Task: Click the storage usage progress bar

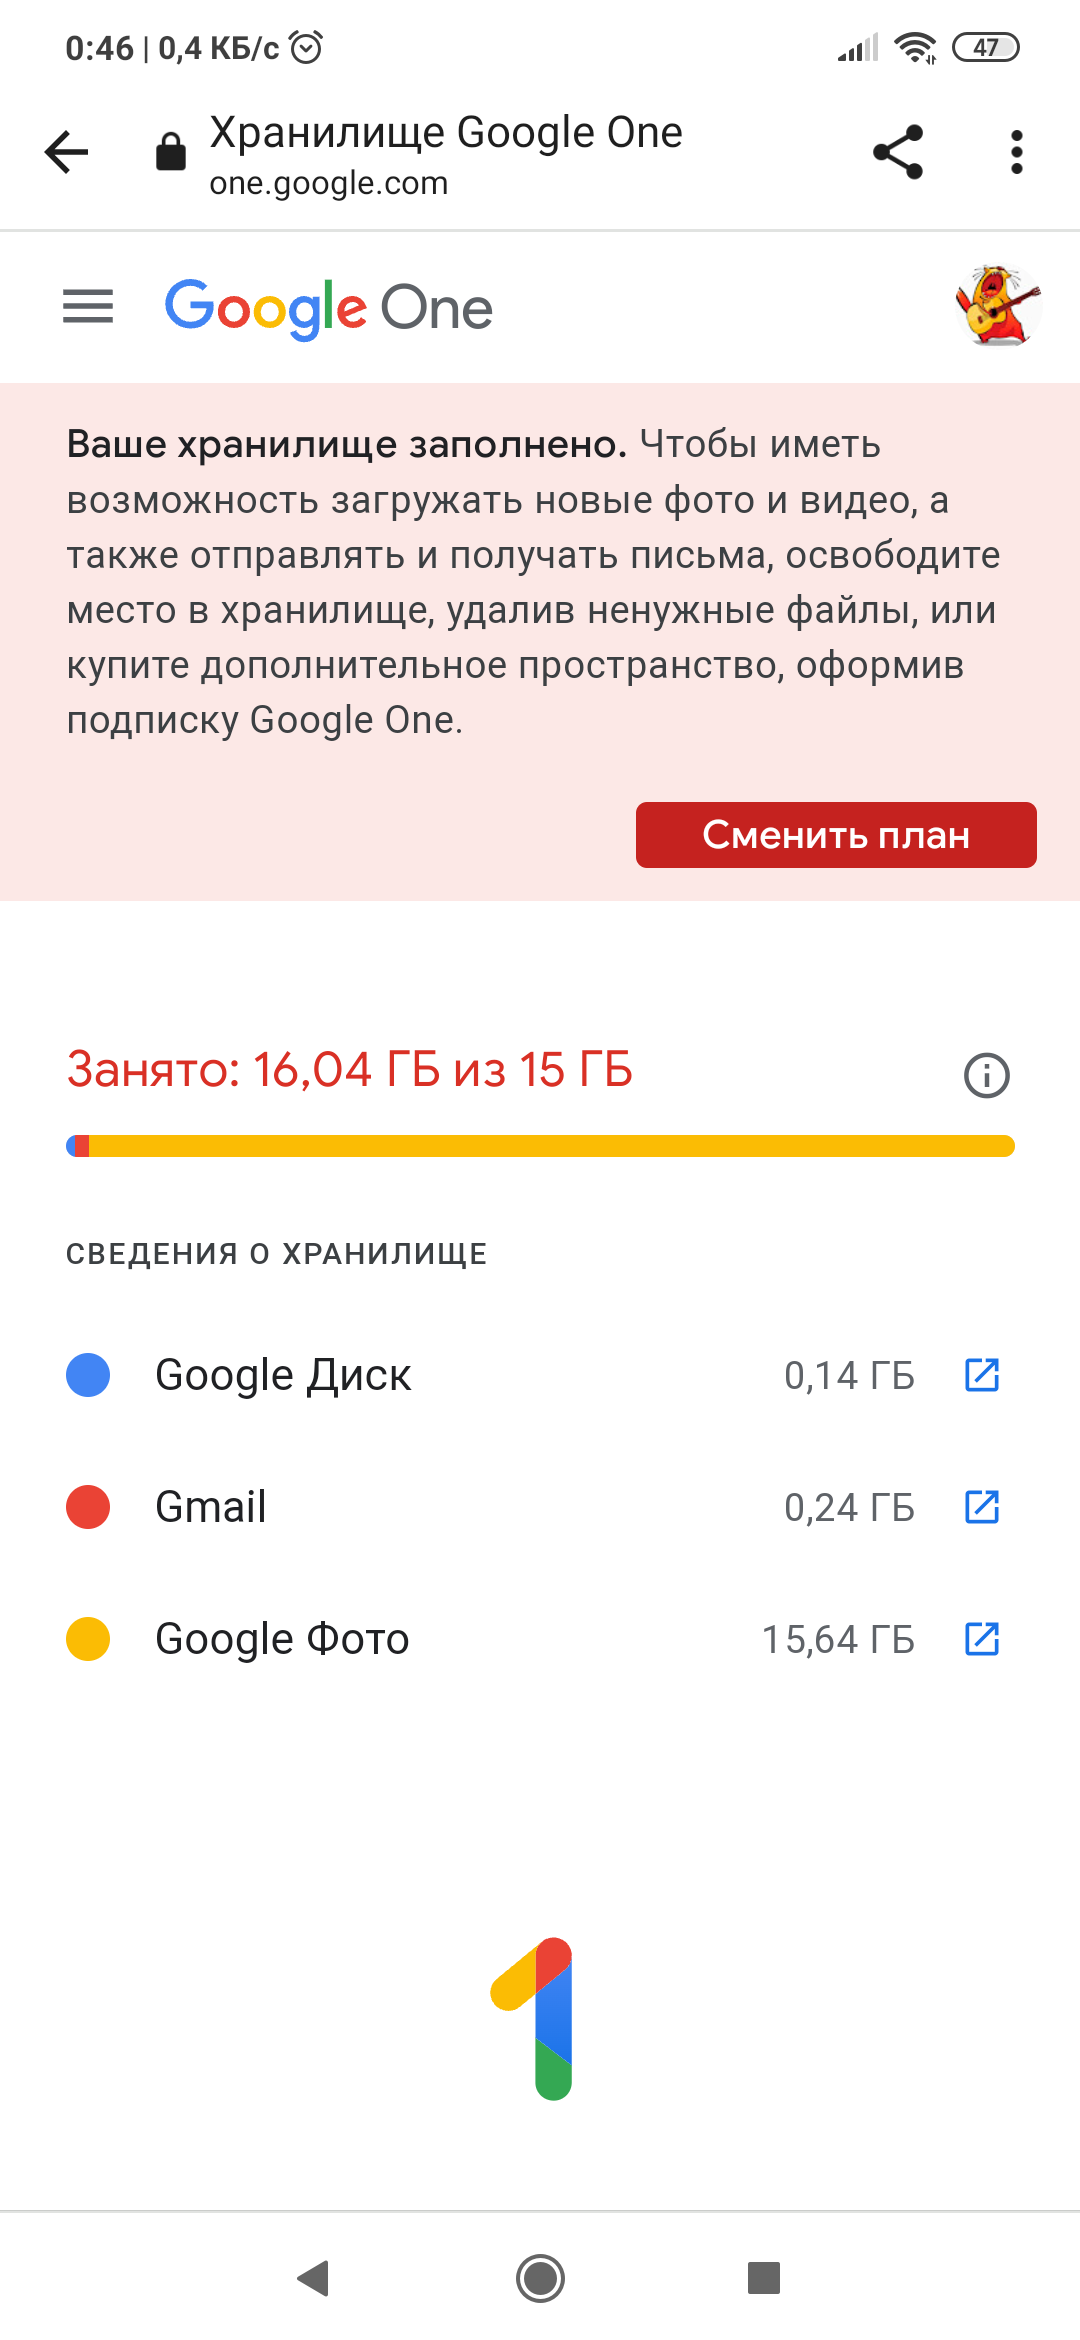Action: click(x=540, y=1146)
